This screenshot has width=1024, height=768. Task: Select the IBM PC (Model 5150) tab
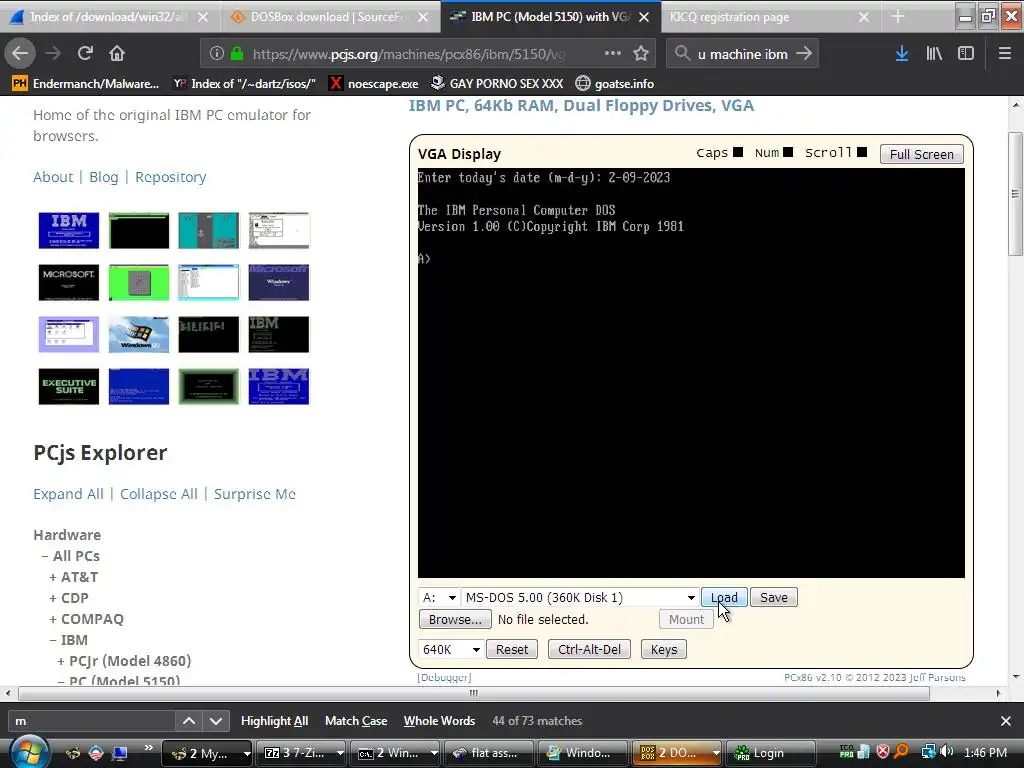(550, 17)
